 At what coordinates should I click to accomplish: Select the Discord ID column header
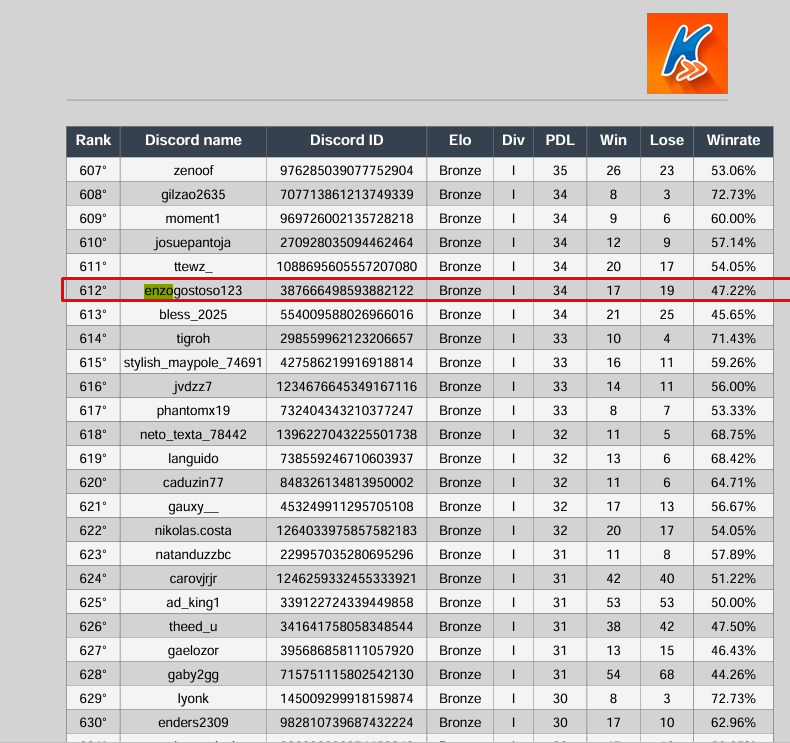(x=347, y=140)
